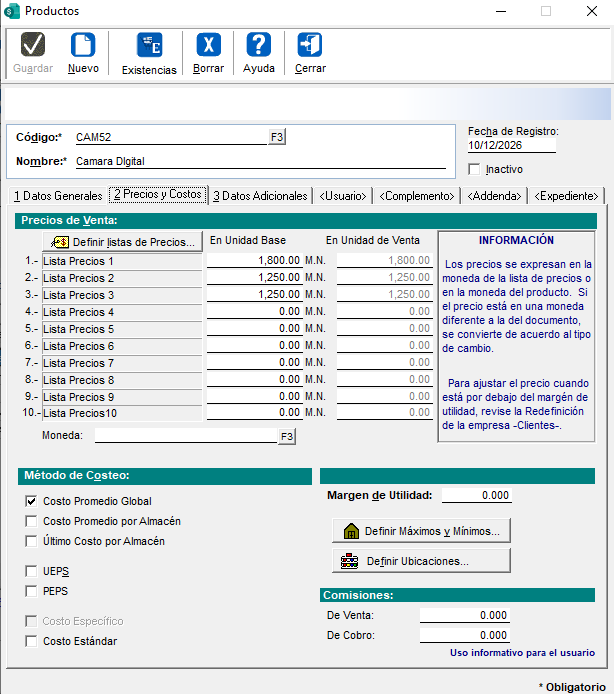Image resolution: width=614 pixels, height=694 pixels.
Task: Click the Lista Precios10 label
Action: [122, 413]
